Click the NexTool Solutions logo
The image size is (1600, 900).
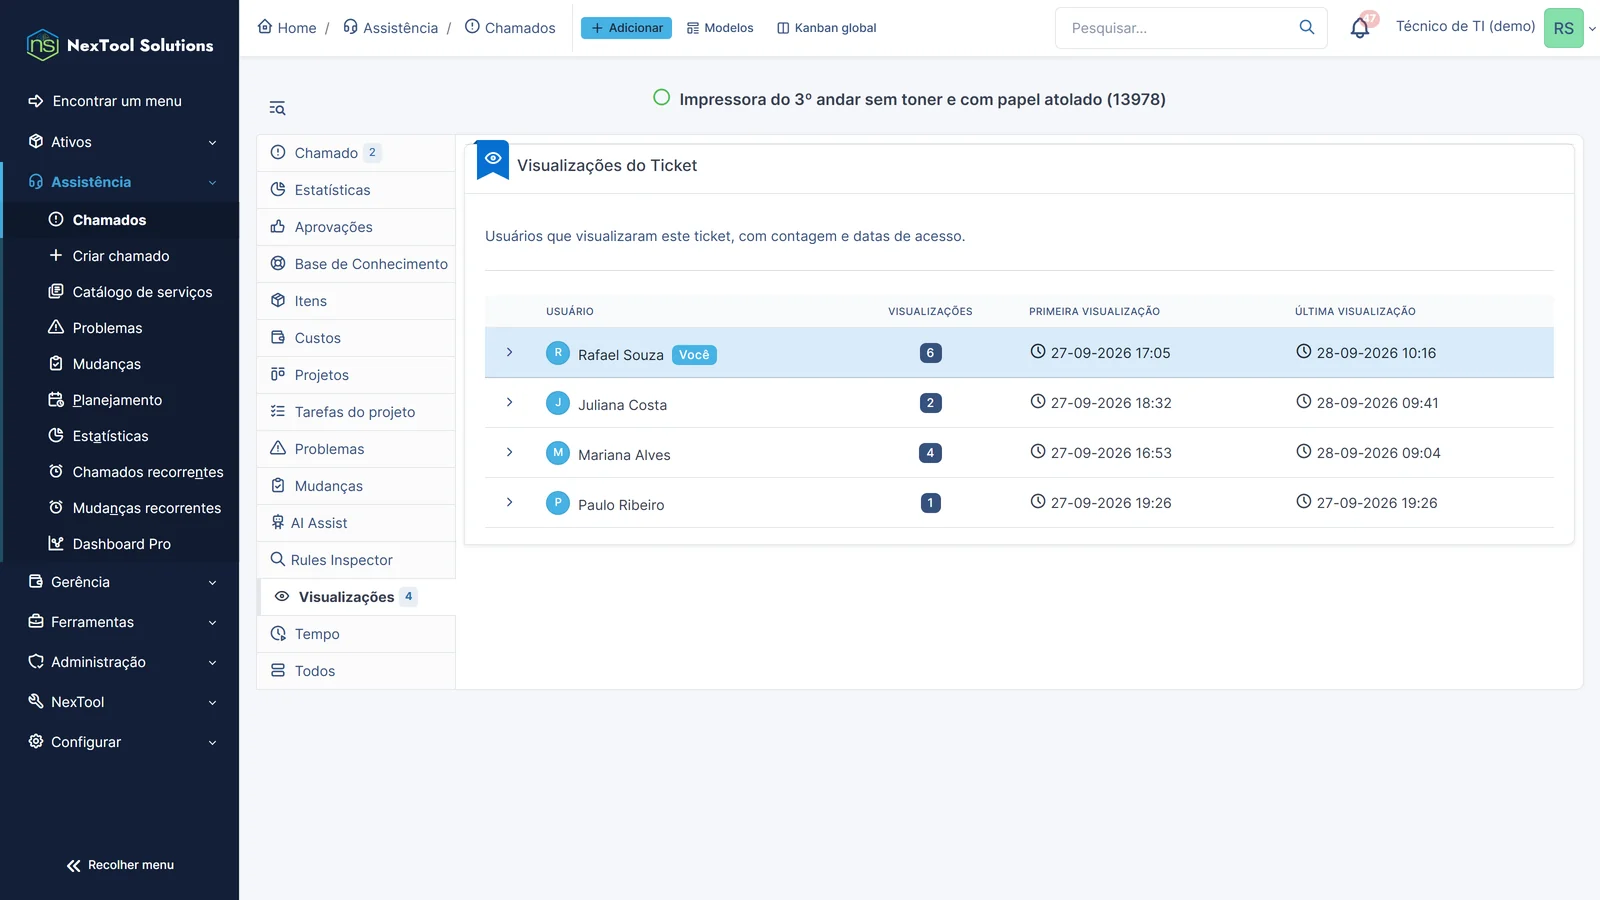pyautogui.click(x=120, y=45)
